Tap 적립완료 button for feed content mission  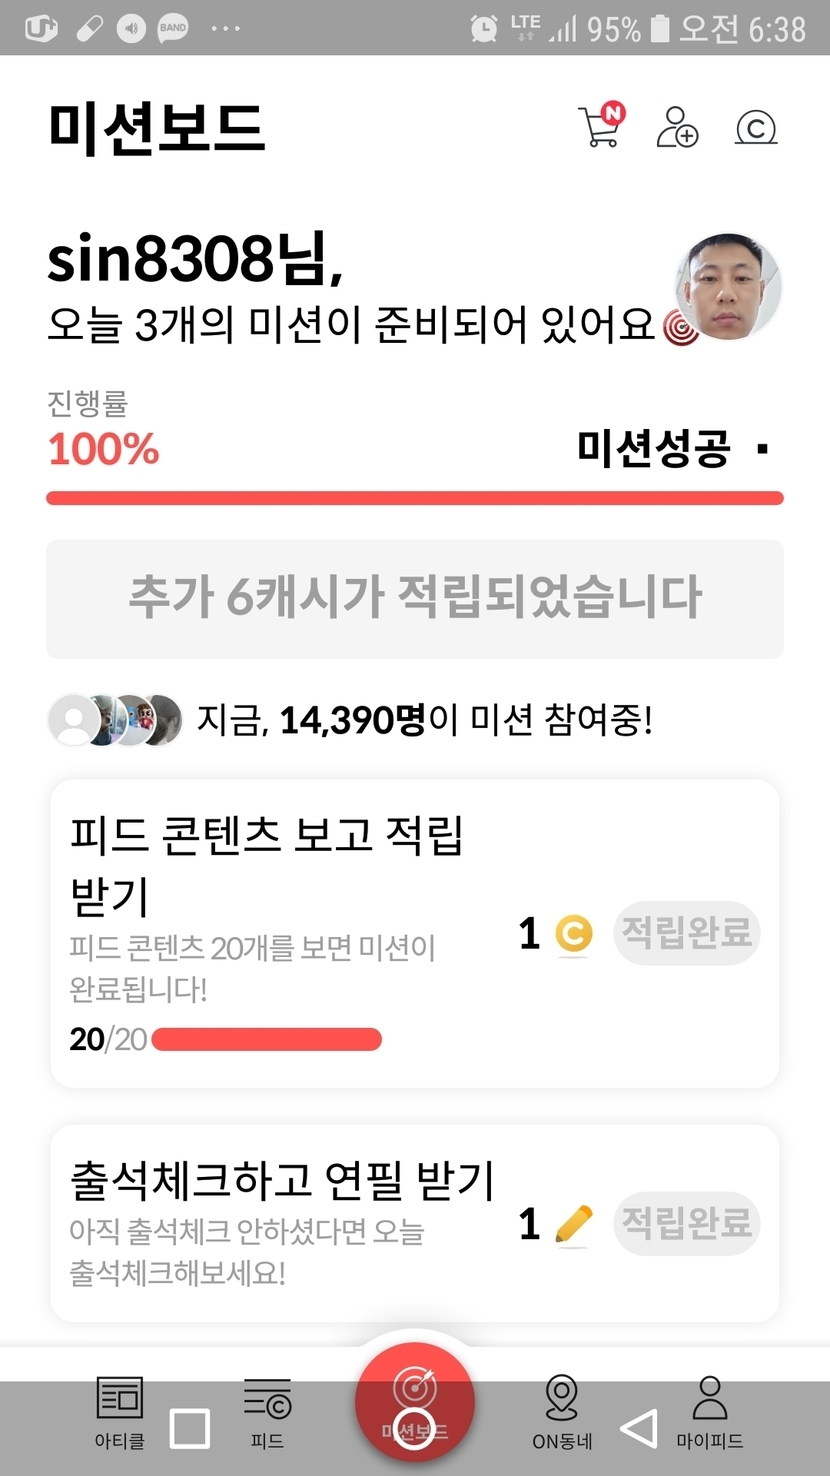pyautogui.click(x=686, y=933)
